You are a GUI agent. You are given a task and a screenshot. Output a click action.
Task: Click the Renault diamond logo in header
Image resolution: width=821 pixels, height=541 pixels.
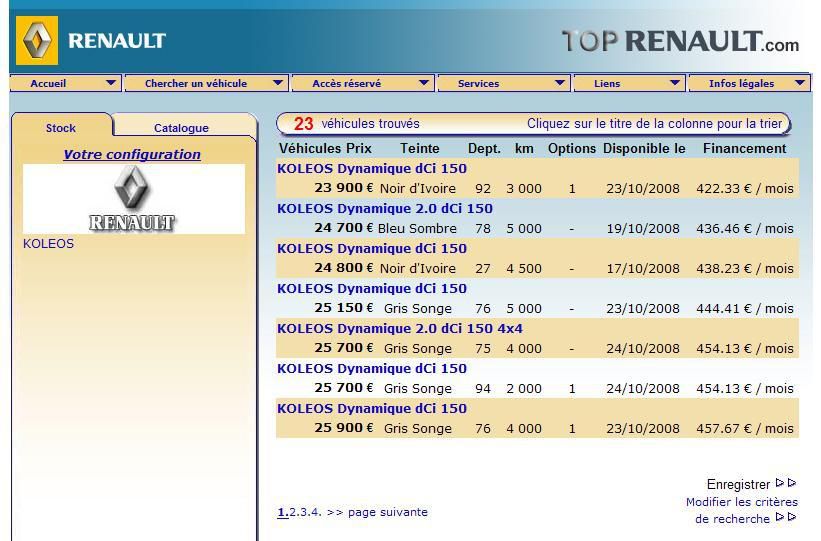[37, 40]
